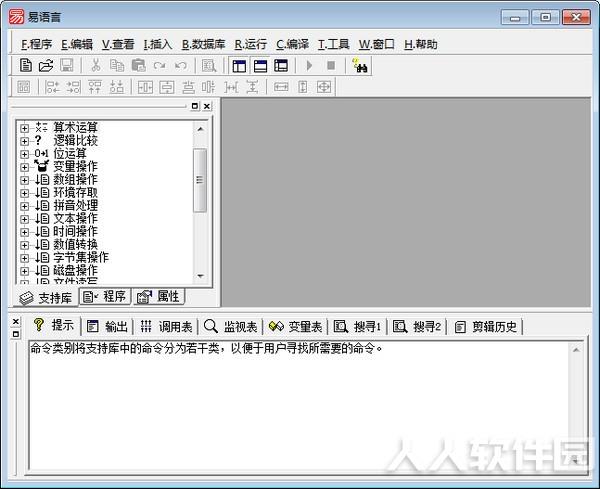Switch to the 调用表 tab
This screenshot has height=489, width=600.
point(165,327)
